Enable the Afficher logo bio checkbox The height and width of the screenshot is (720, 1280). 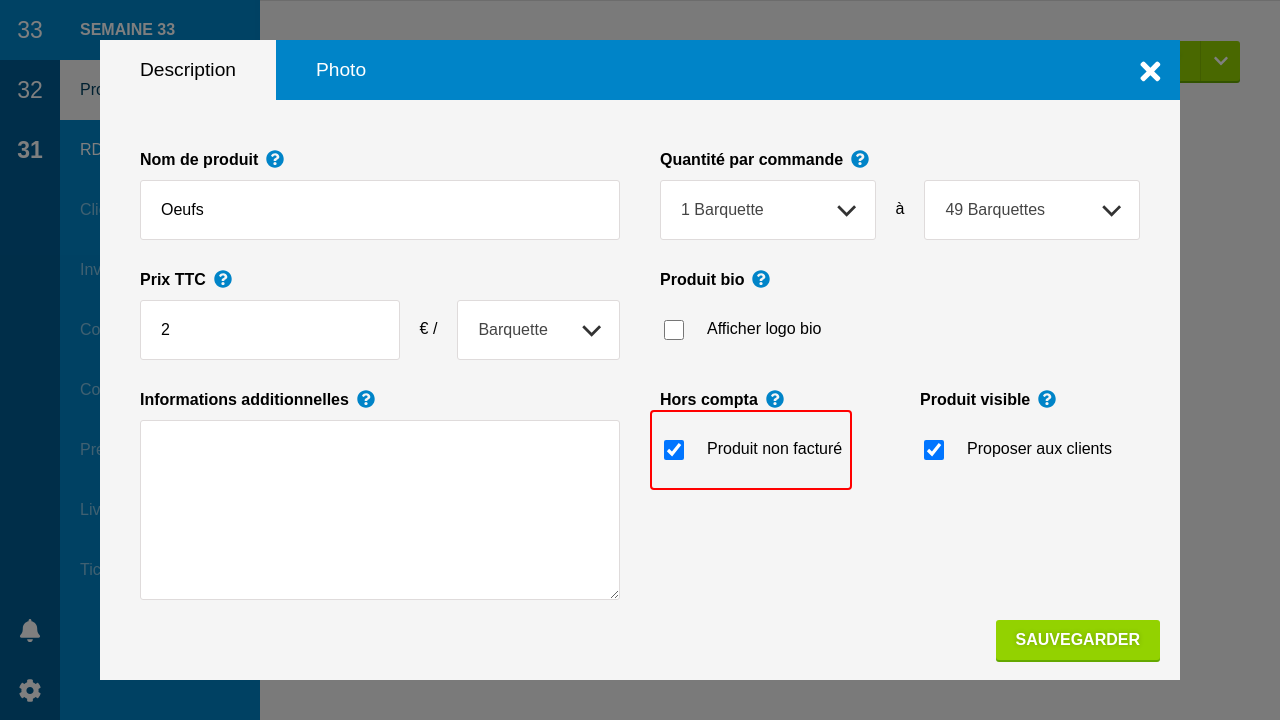point(674,330)
